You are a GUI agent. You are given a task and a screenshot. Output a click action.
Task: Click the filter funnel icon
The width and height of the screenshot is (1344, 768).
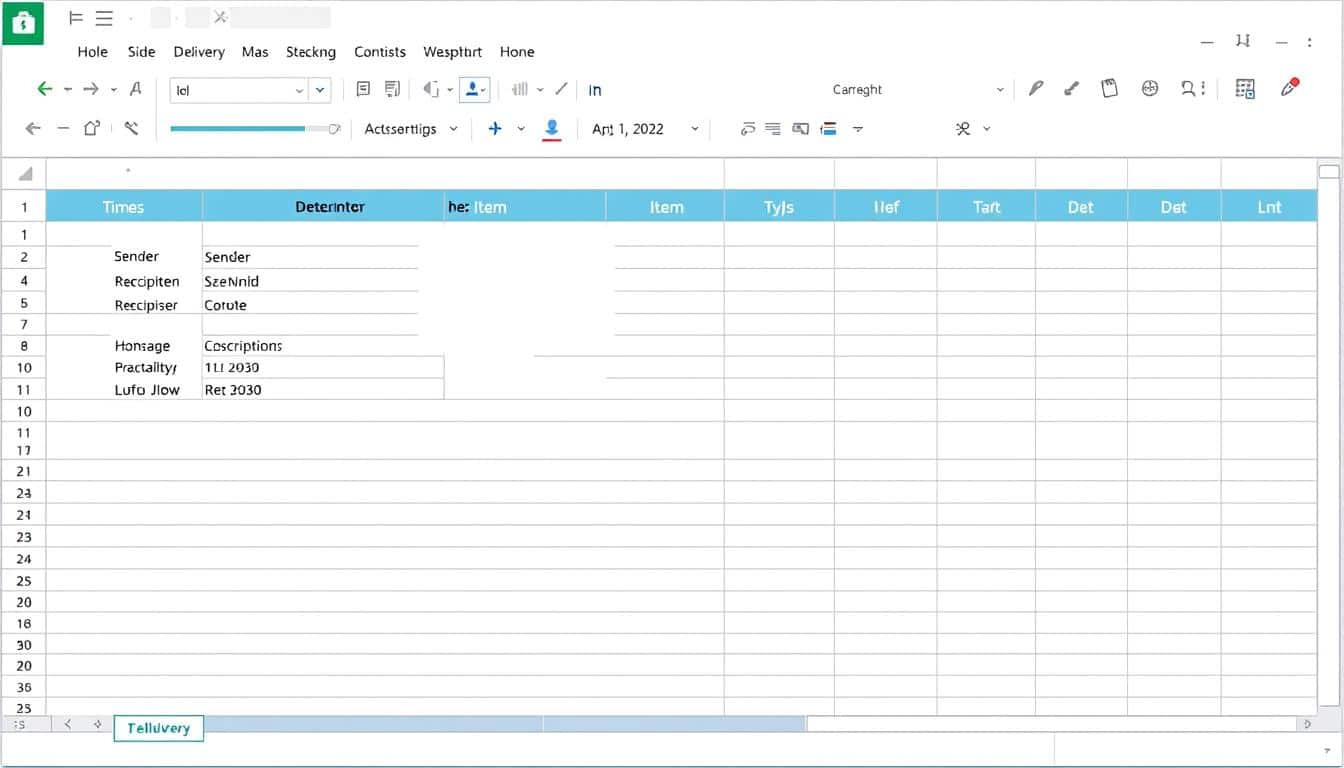point(857,129)
